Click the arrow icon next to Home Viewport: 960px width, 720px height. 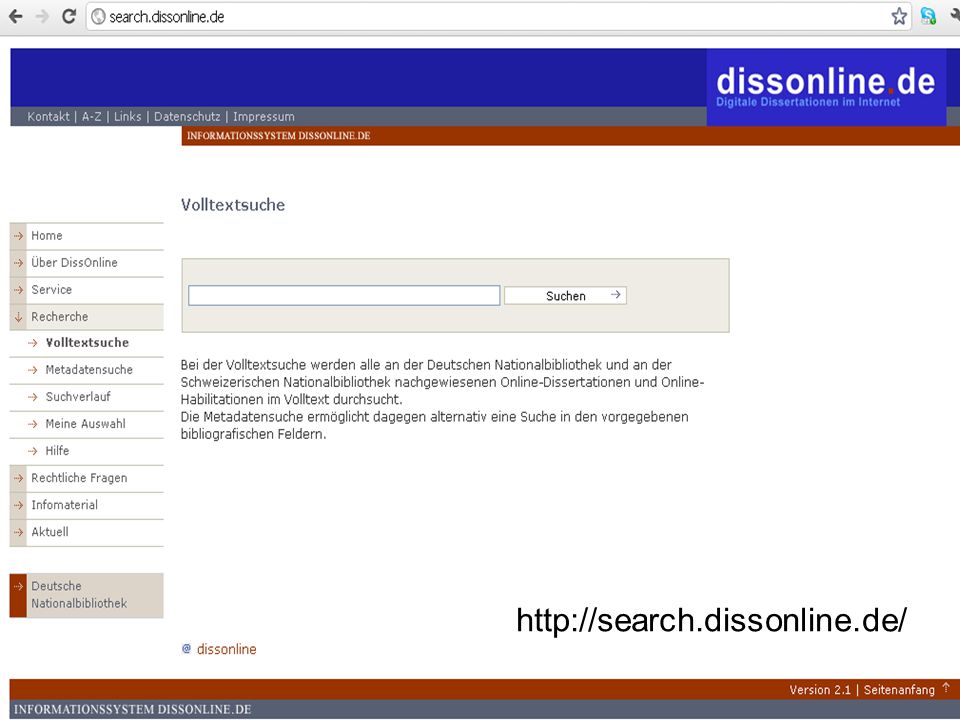pyautogui.click(x=18, y=236)
